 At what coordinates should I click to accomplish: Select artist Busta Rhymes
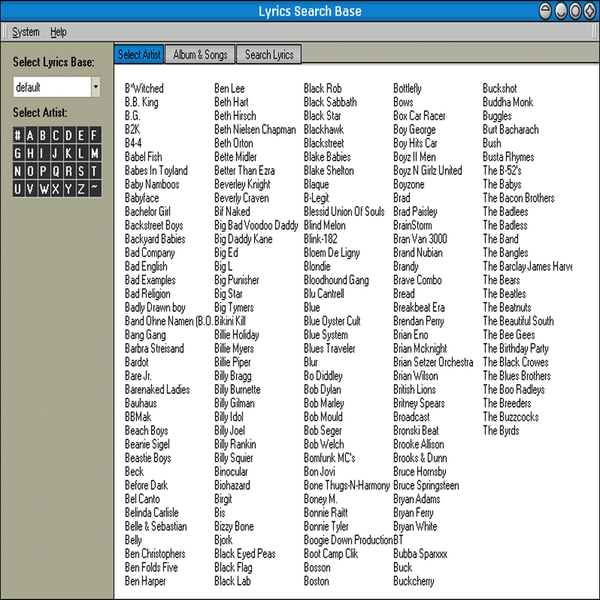pyautogui.click(x=508, y=157)
